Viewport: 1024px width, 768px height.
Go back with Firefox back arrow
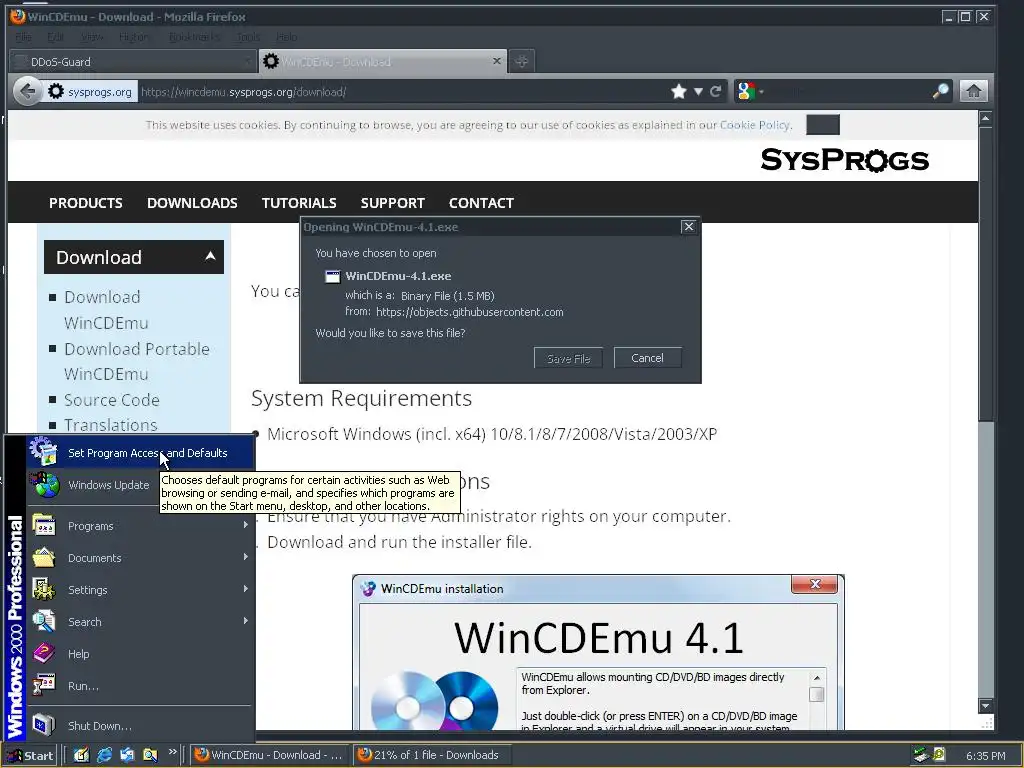click(27, 91)
